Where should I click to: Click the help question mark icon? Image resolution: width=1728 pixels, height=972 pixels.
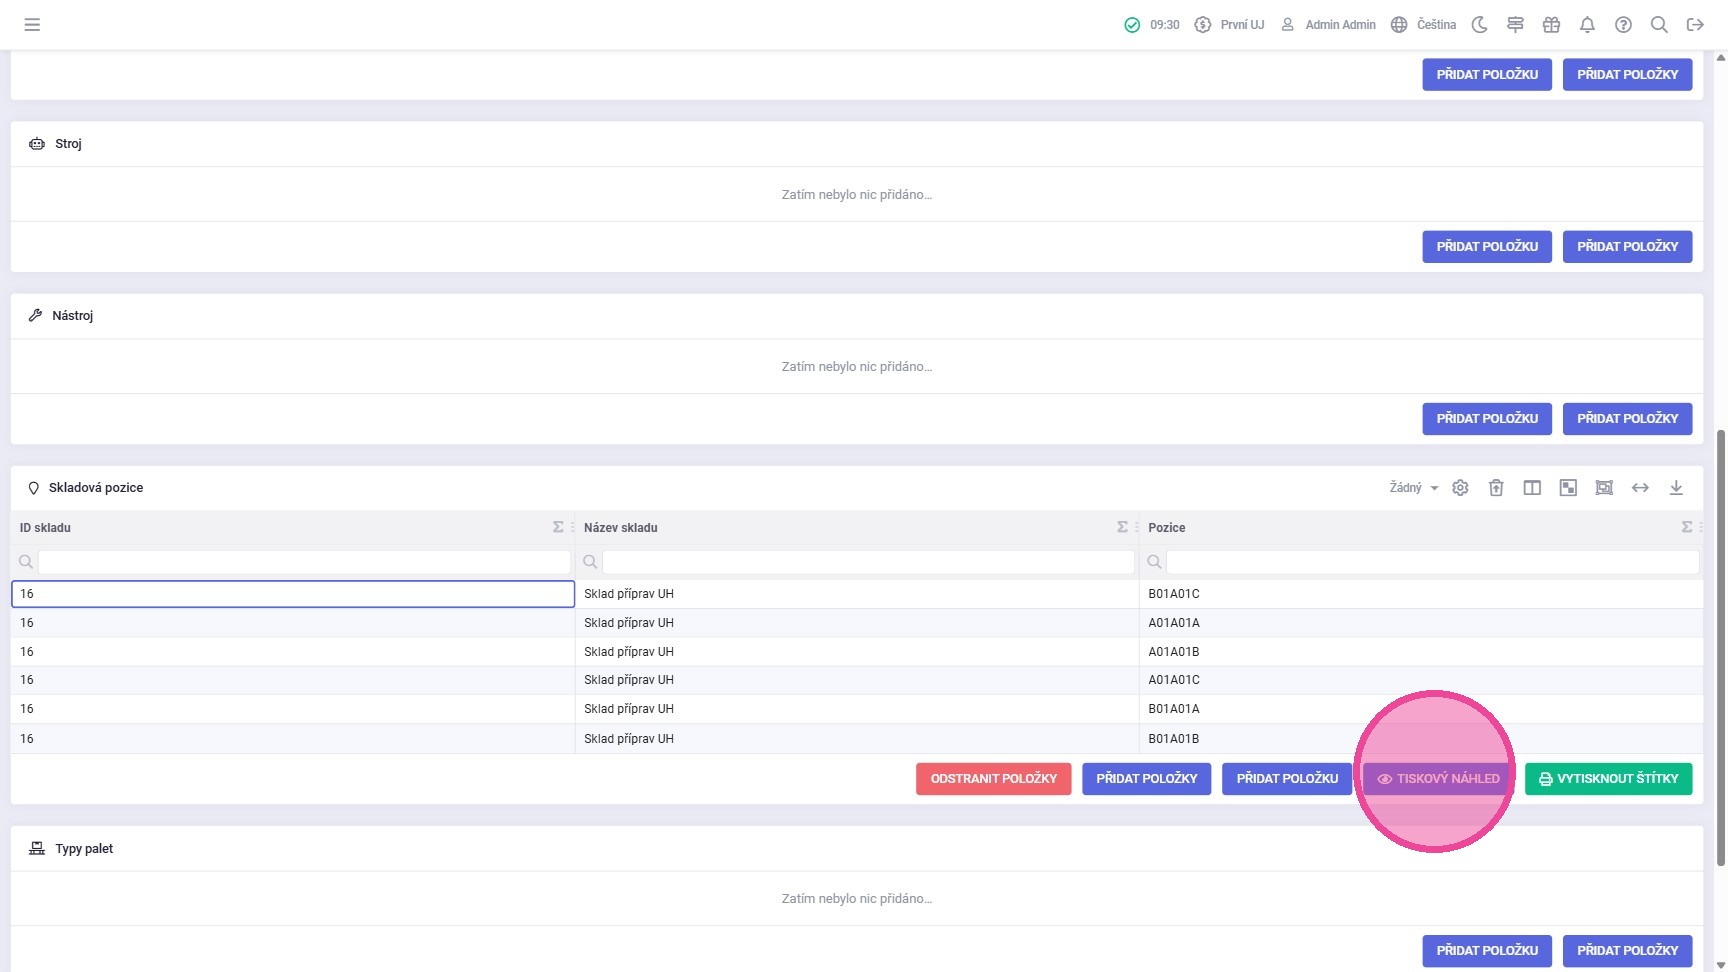[x=1623, y=25]
